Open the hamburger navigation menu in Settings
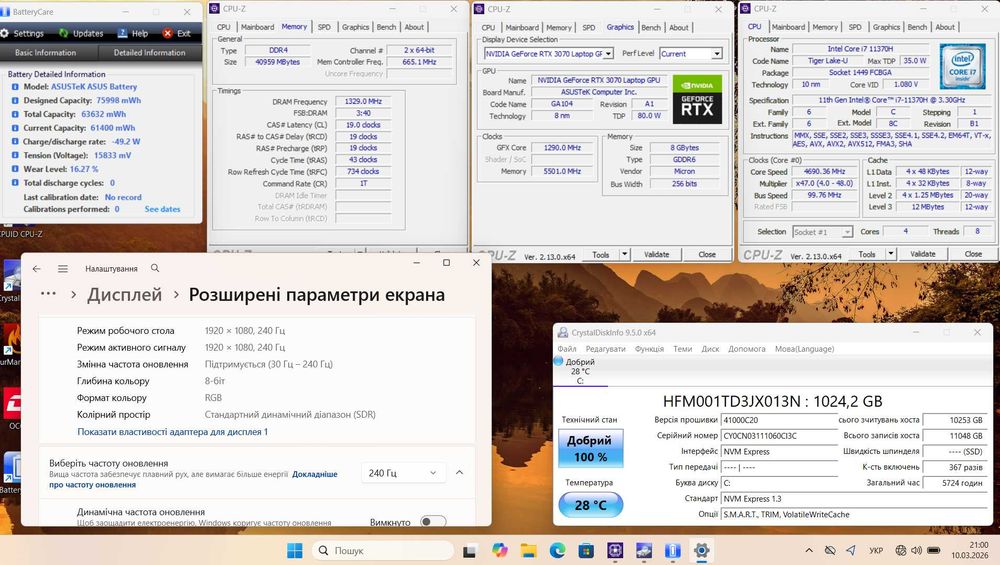The width and height of the screenshot is (1000, 565). (62, 269)
